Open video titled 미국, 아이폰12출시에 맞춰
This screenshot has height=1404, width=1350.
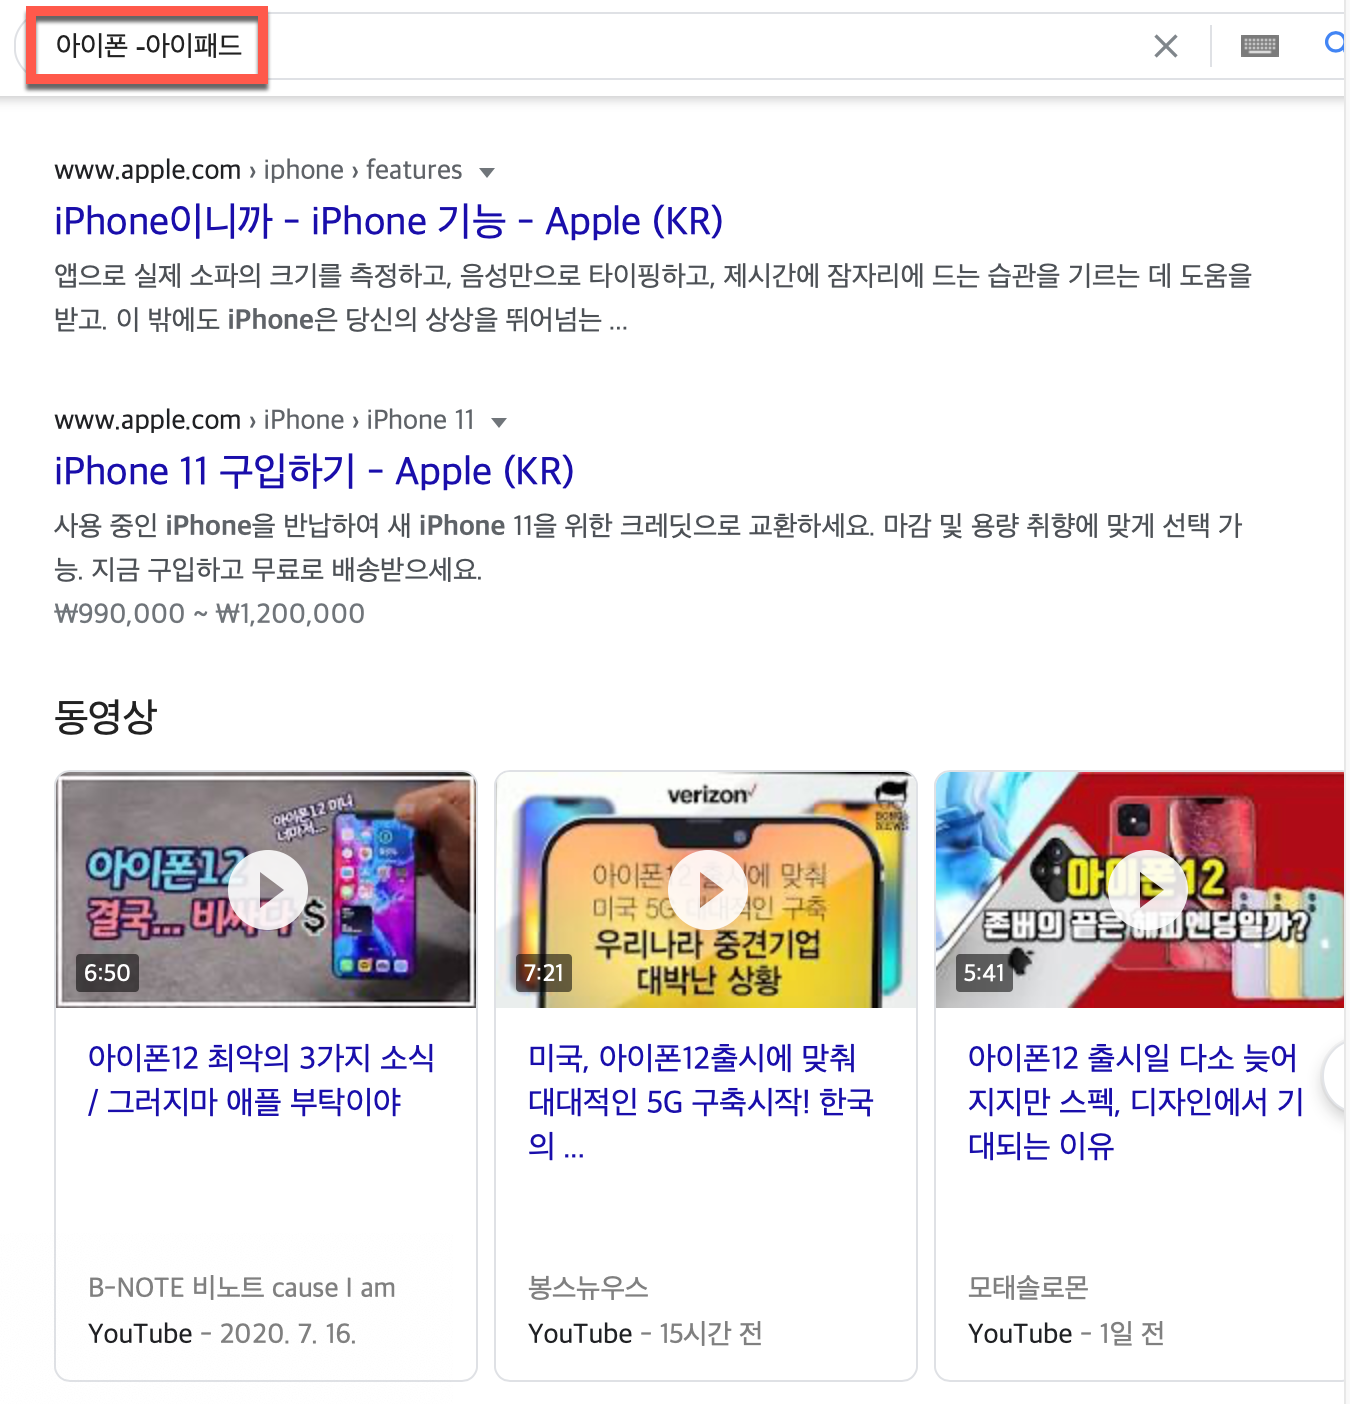701,1101
